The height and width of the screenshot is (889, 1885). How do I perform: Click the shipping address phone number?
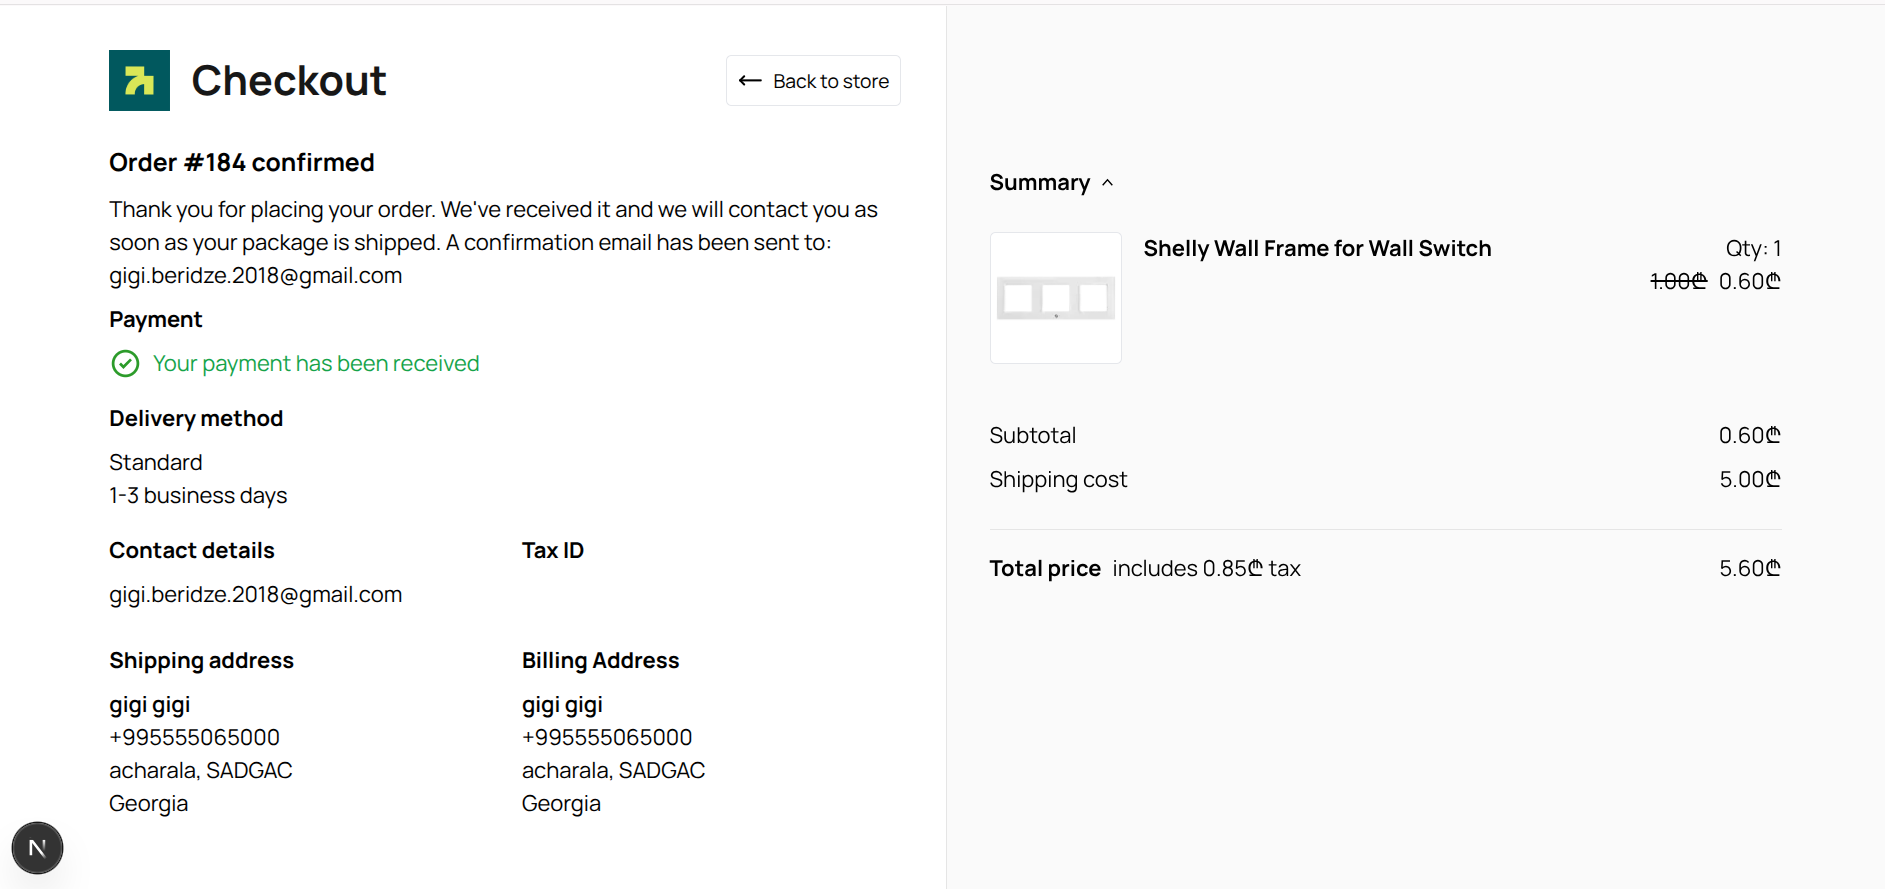pos(194,737)
